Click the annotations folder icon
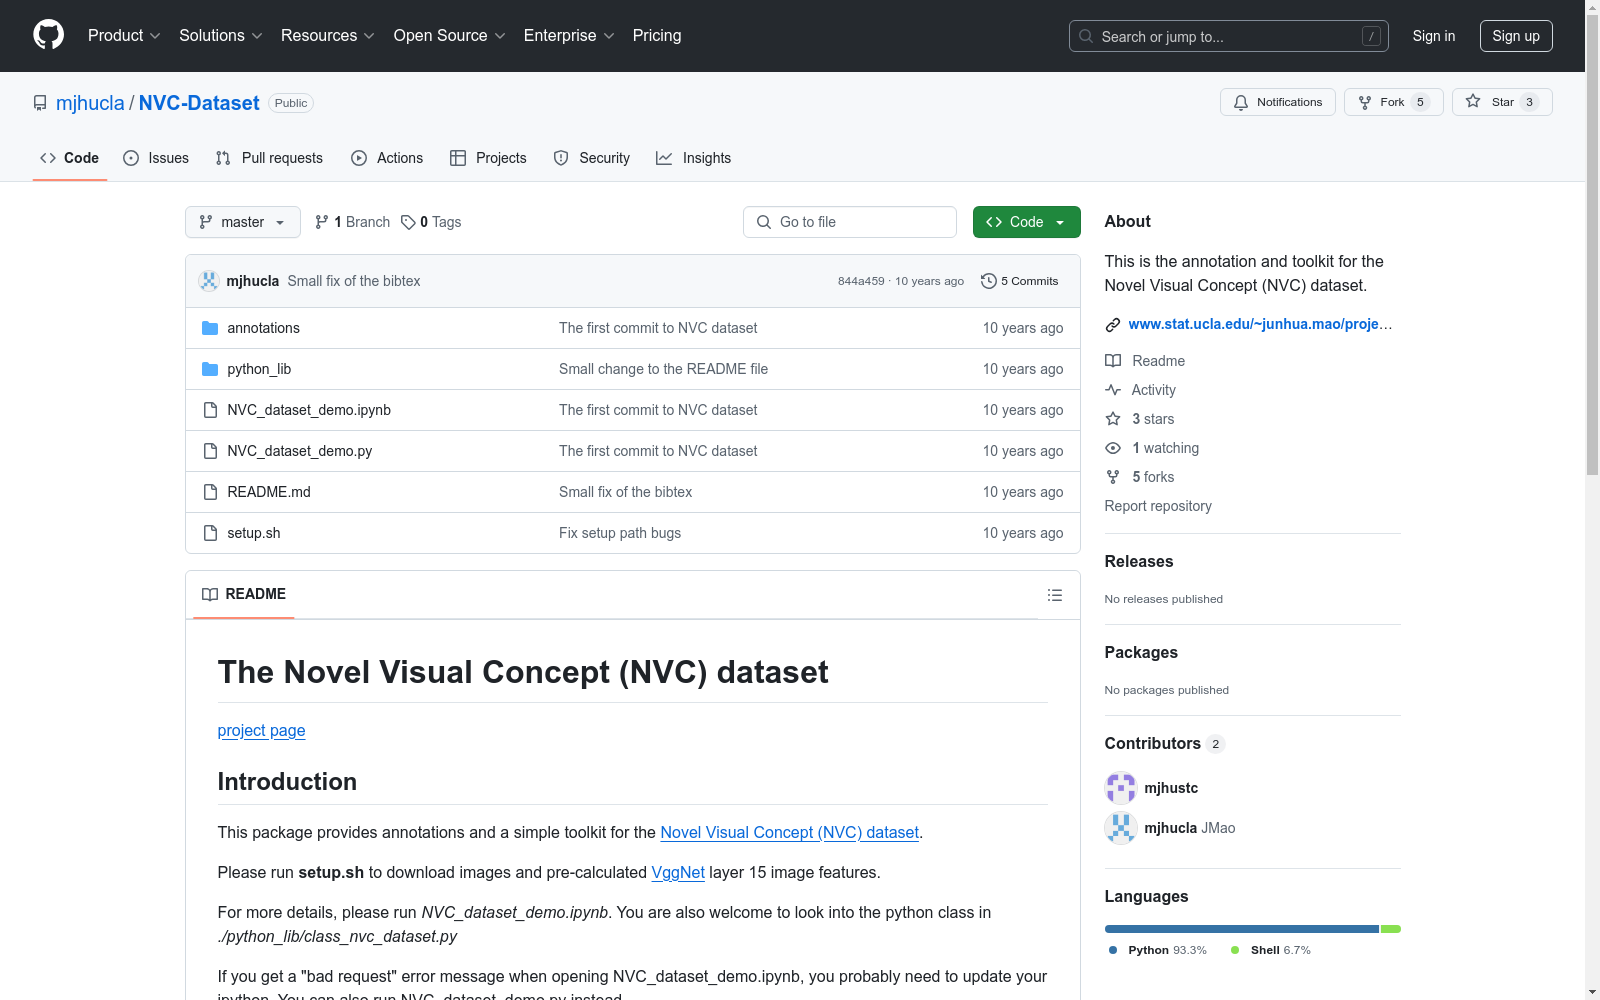The height and width of the screenshot is (1000, 1600). pos(210,328)
